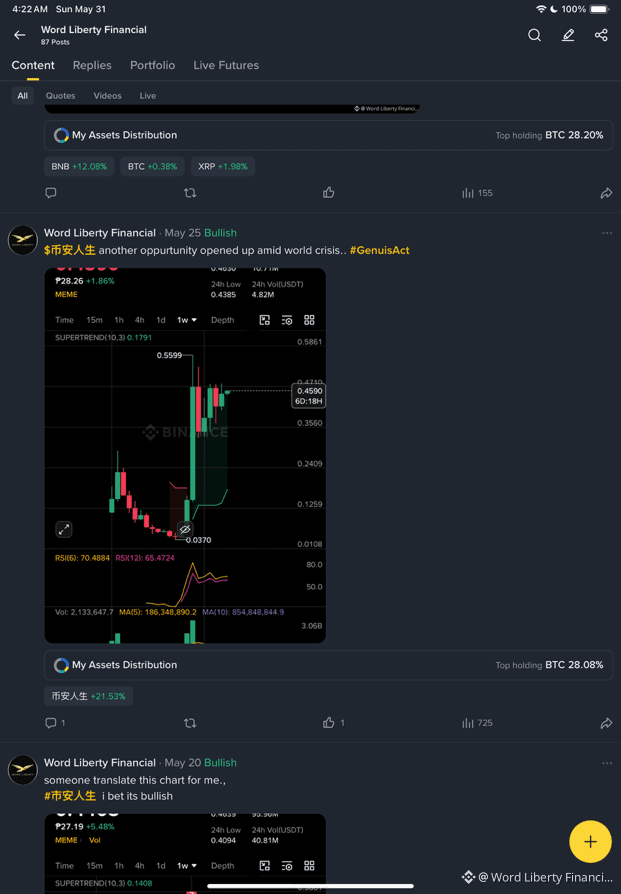The height and width of the screenshot is (894, 621).
Task: Select the Videos filter
Action: 107,95
